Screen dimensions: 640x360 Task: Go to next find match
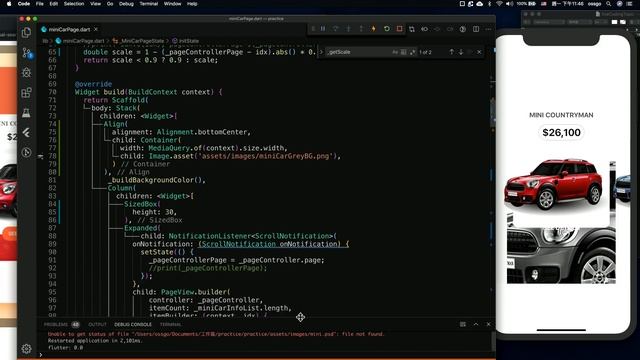(x=461, y=52)
